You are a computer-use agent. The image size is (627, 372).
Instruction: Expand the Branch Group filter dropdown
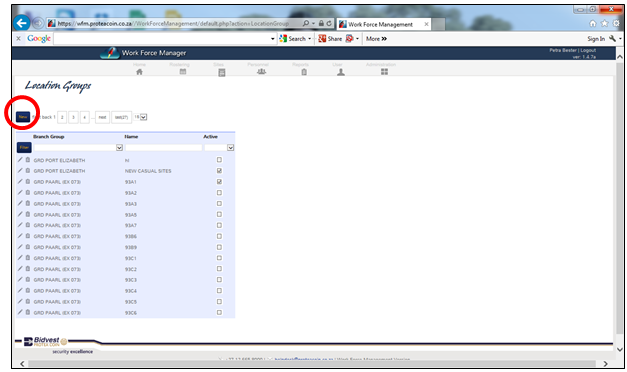[x=119, y=148]
